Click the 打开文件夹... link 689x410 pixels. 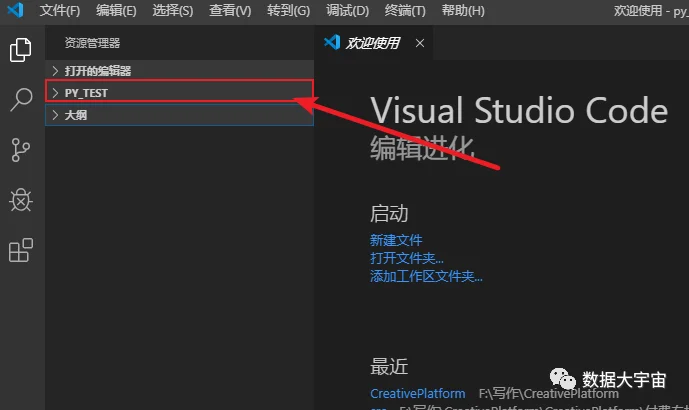point(406,258)
